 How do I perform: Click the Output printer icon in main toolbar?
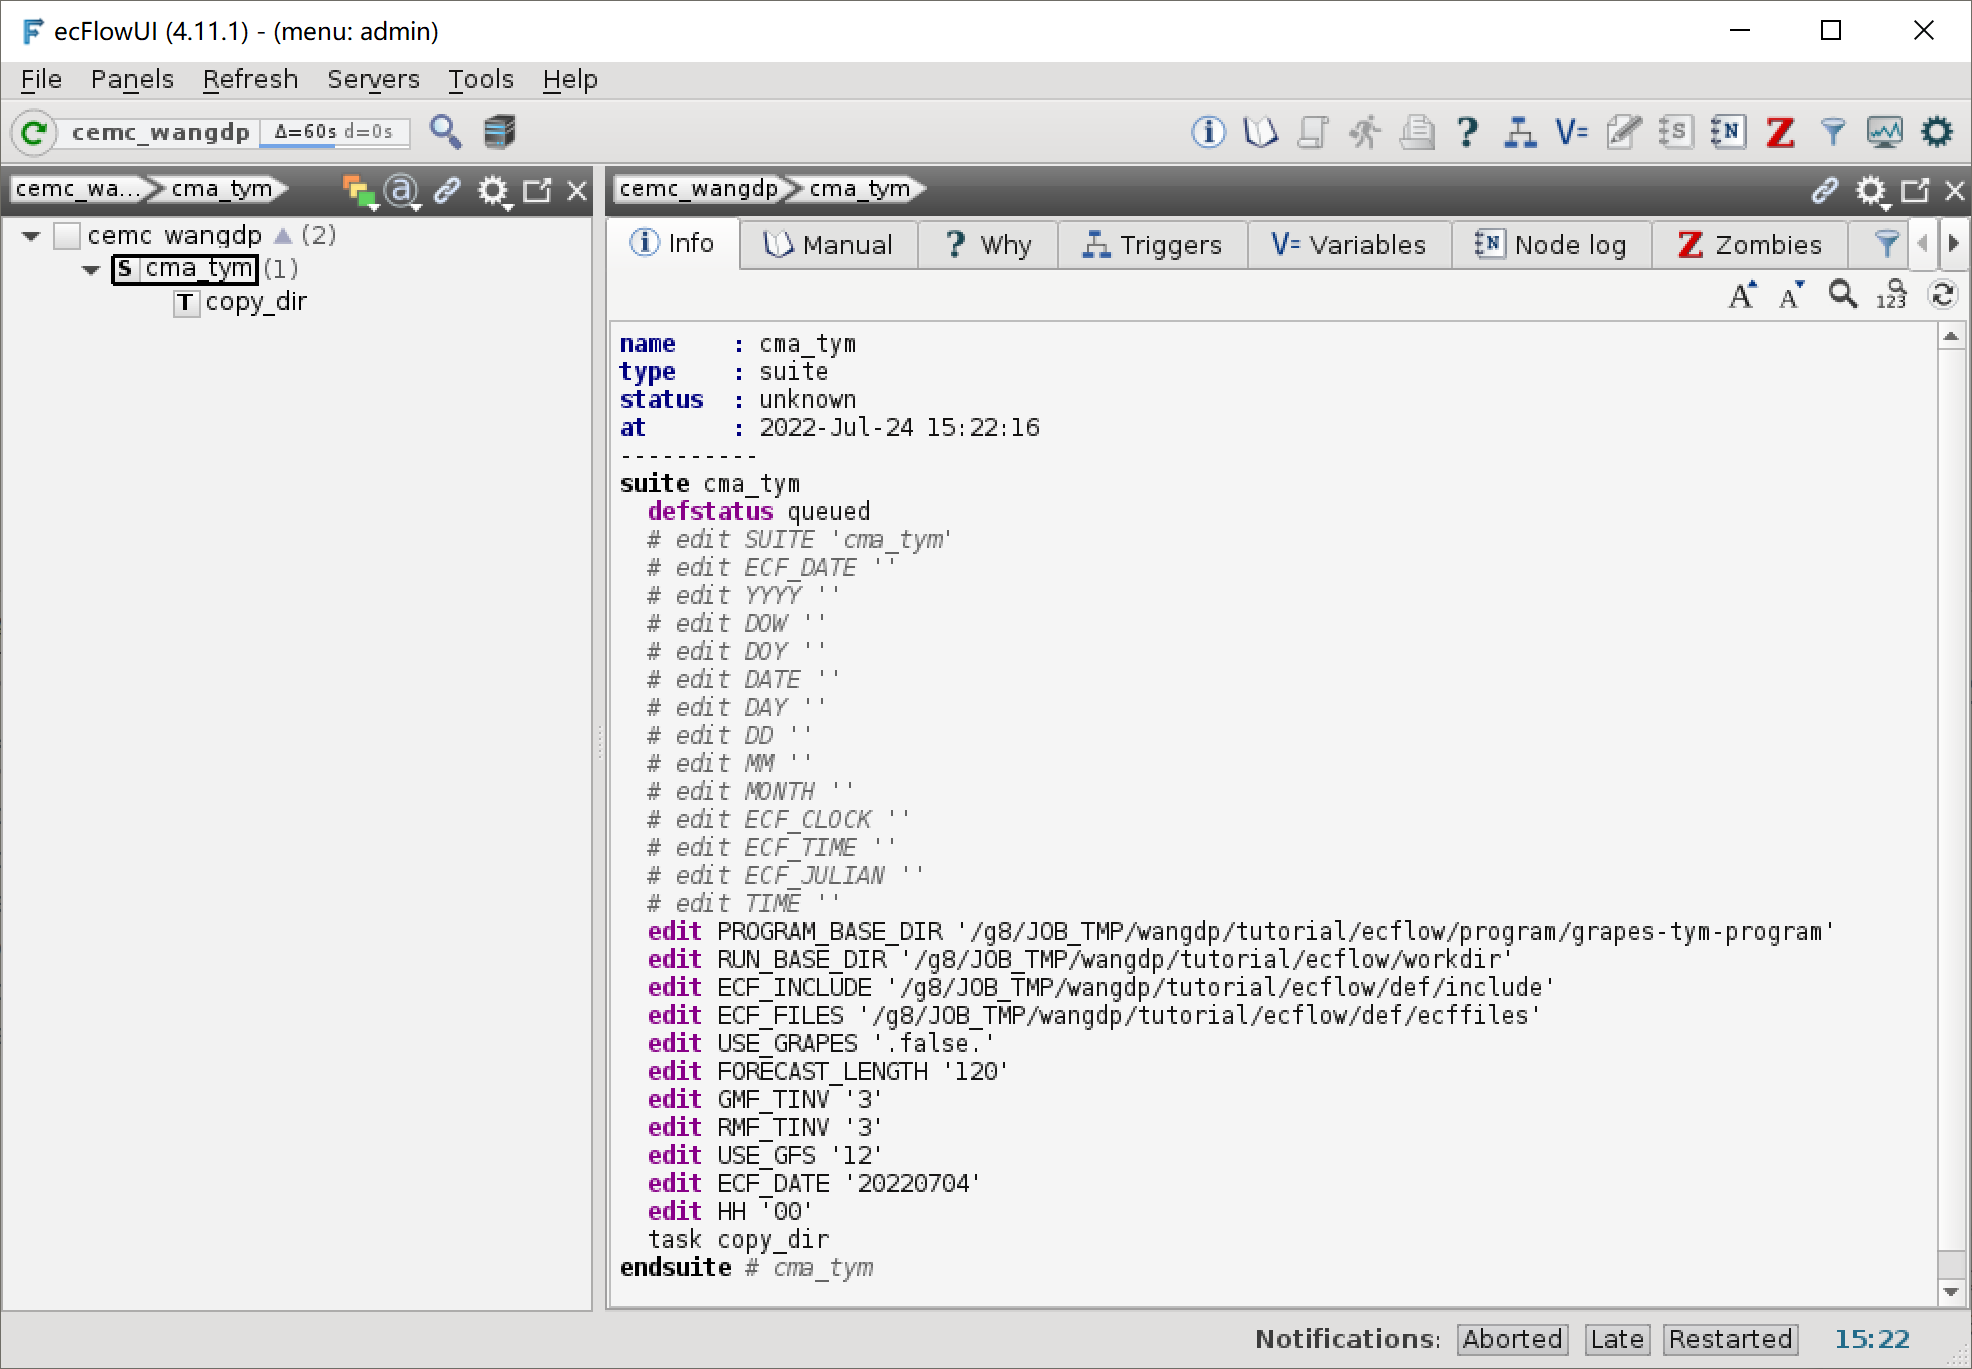(1417, 132)
